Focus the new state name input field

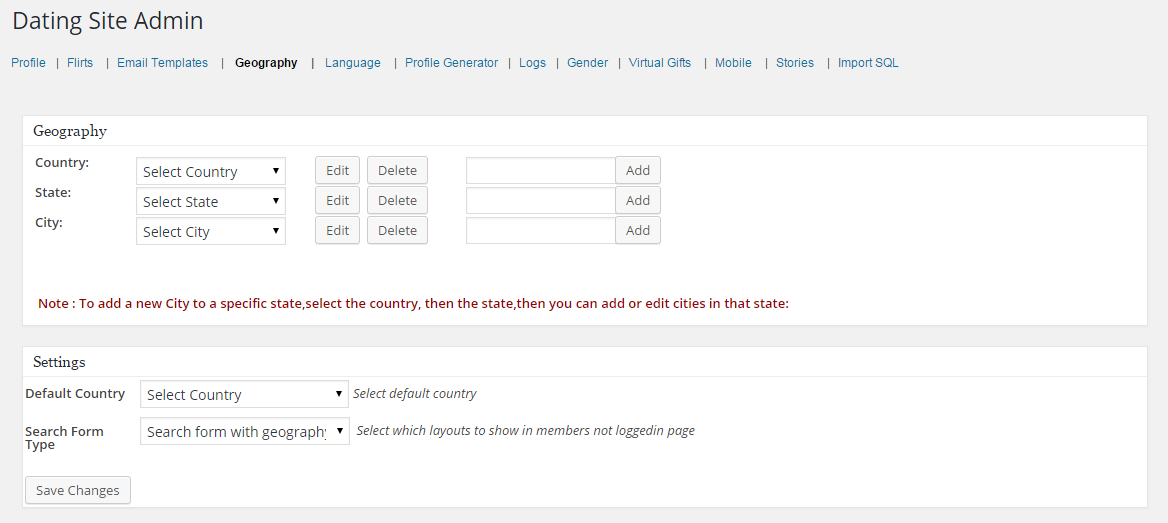[x=541, y=200]
